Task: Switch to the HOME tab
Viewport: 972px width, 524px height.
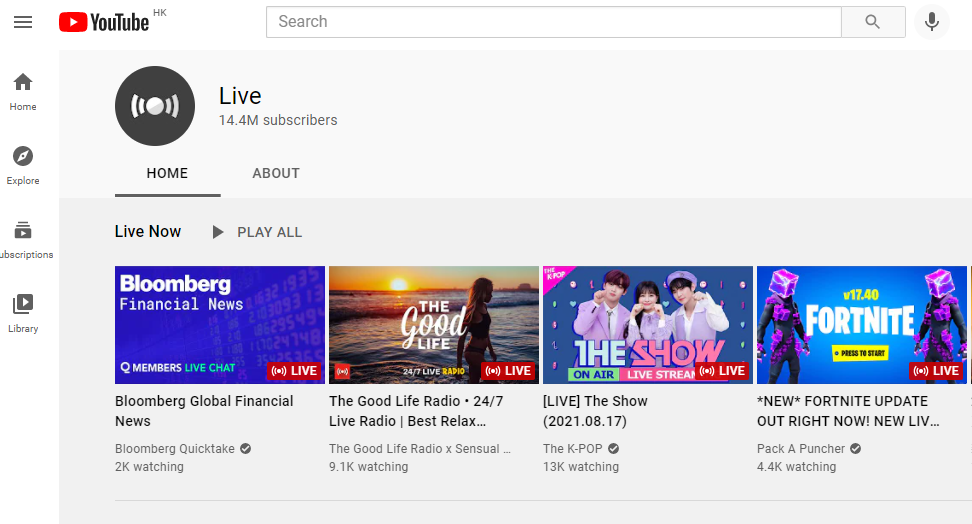Action: click(167, 174)
